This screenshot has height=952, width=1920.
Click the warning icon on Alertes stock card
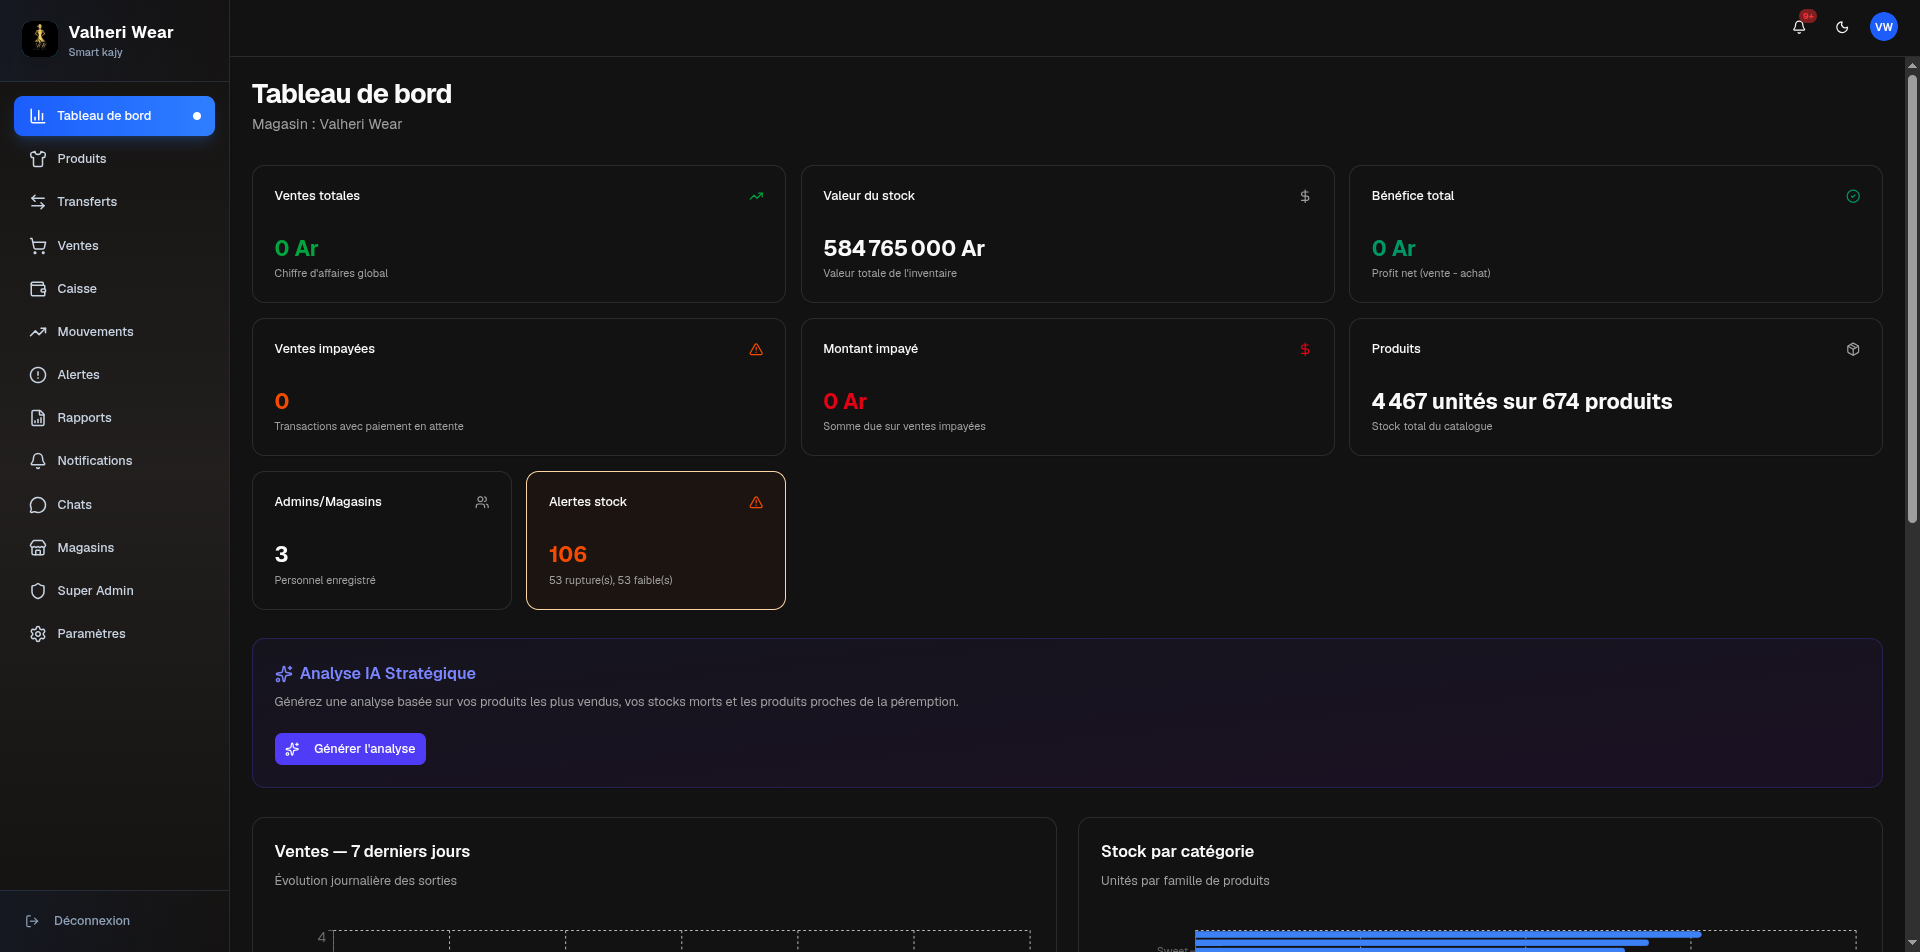pyautogui.click(x=756, y=502)
